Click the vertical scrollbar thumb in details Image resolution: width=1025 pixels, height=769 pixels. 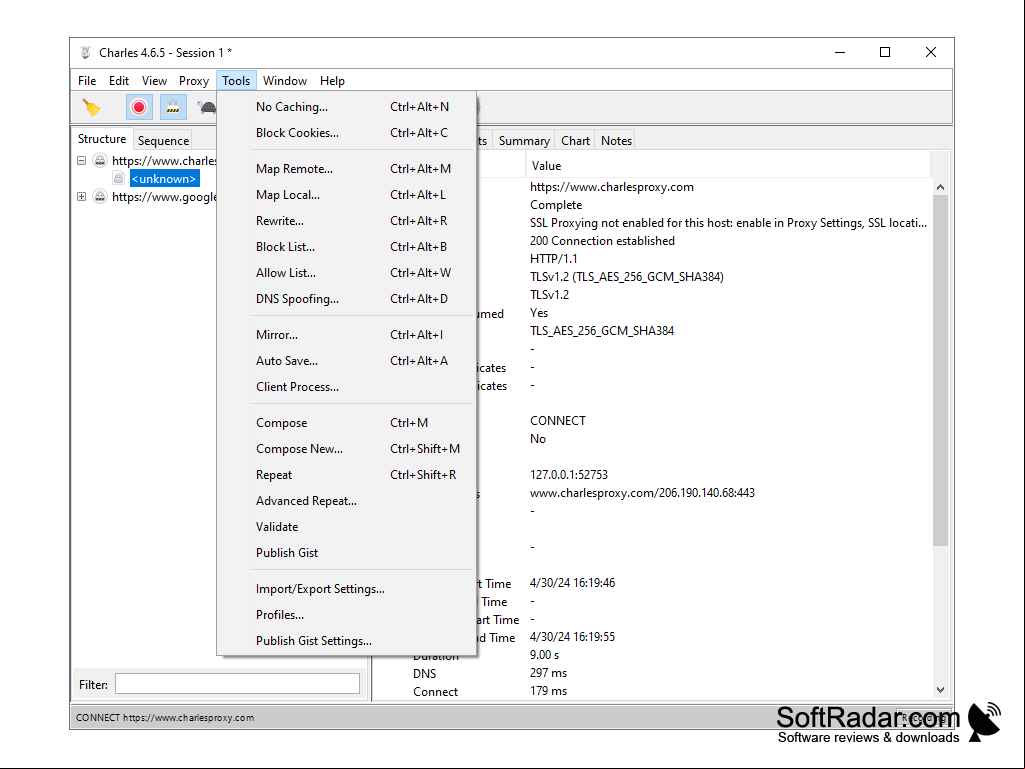pos(940,370)
